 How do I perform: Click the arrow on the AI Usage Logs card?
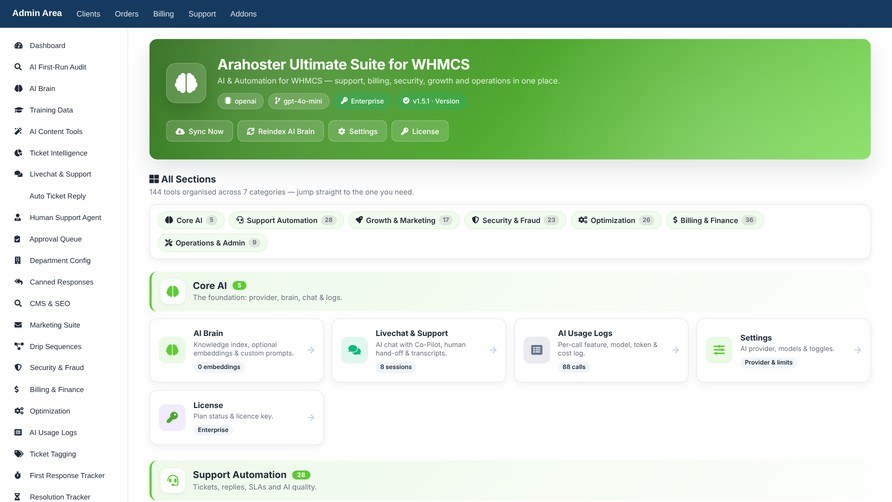675,350
